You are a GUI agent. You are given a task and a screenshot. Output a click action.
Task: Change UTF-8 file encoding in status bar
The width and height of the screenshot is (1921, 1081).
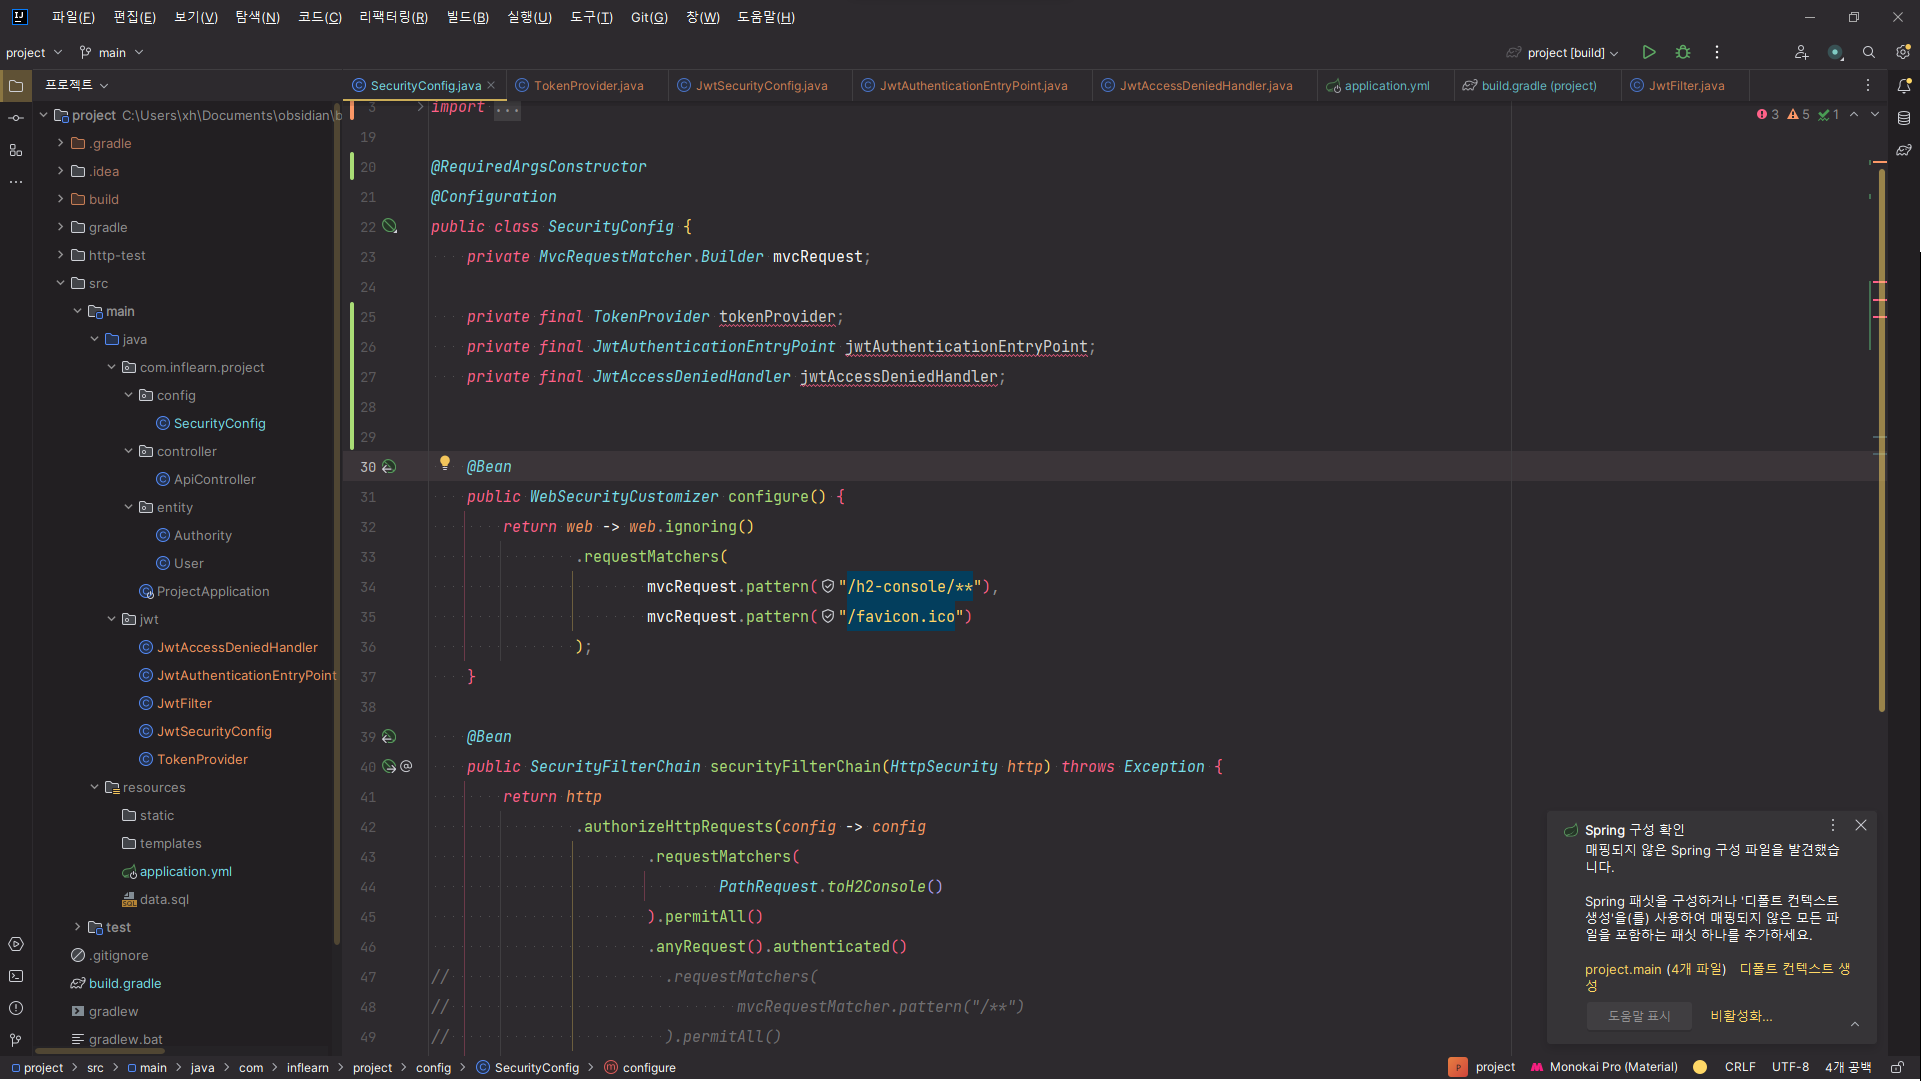click(1790, 1068)
